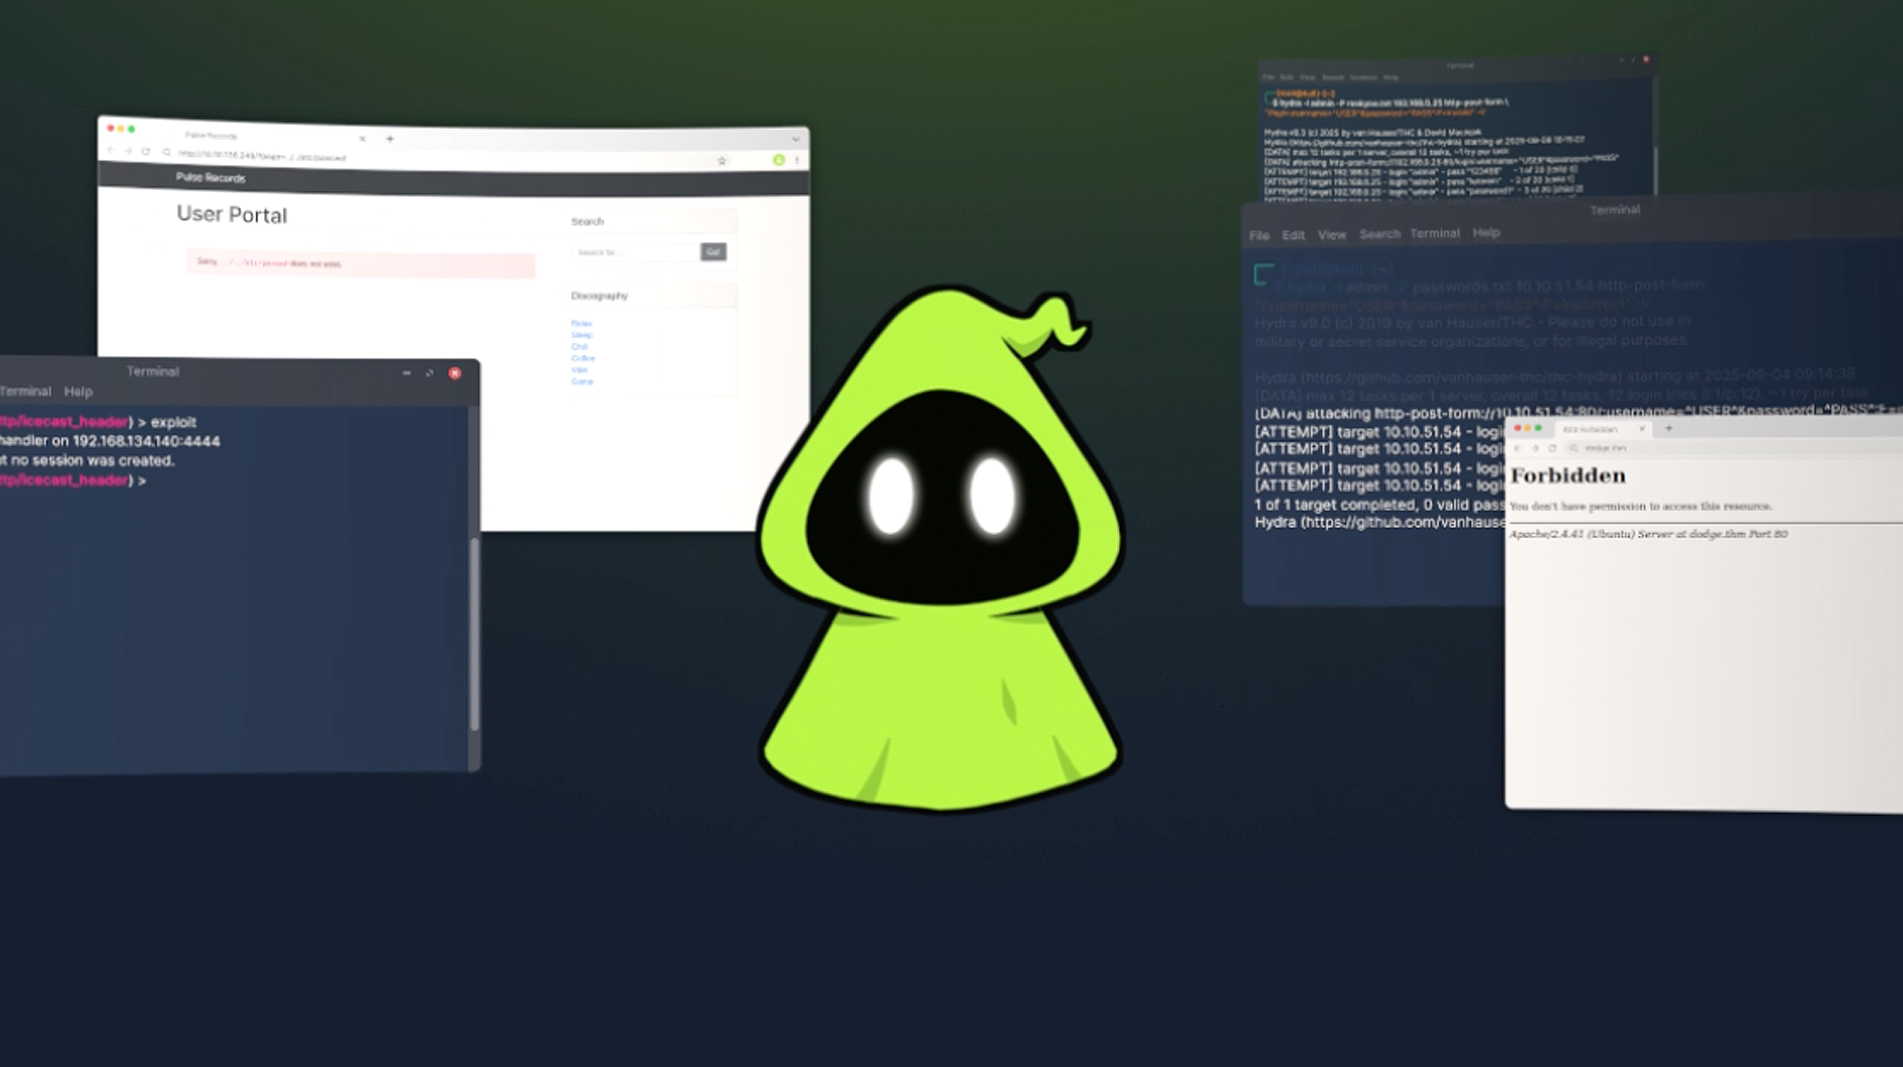Screen dimensions: 1903x1067
Task: Click the left Terminal vertical scrollbar
Action: click(474, 632)
